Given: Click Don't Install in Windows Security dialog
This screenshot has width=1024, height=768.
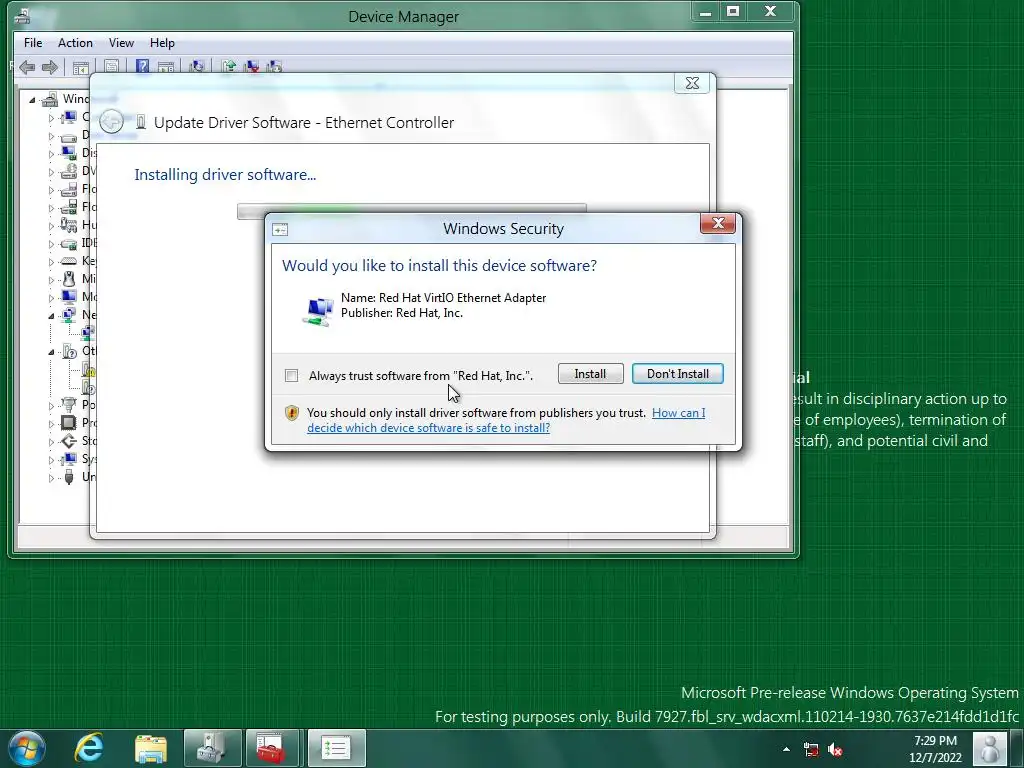Looking at the screenshot, I should pyautogui.click(x=677, y=374).
